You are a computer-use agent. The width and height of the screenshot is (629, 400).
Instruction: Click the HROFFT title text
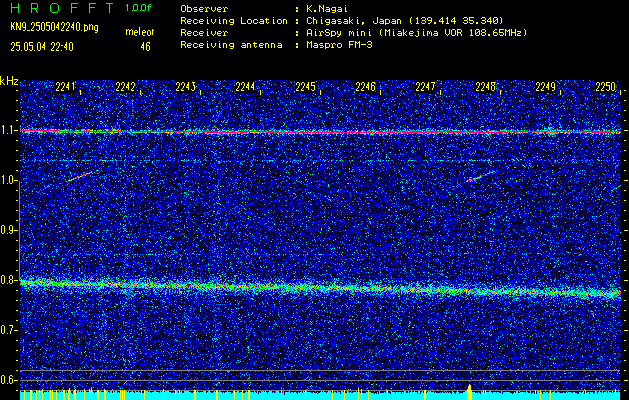(x=62, y=8)
